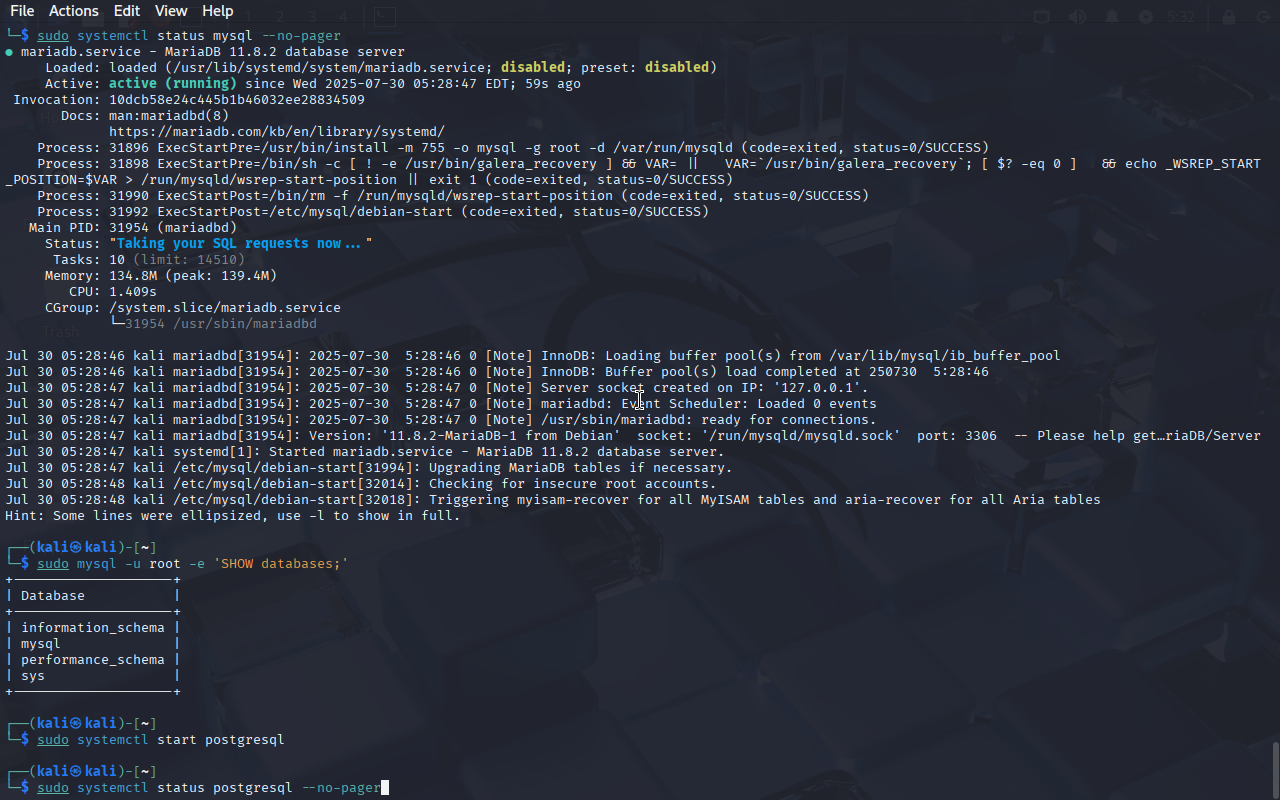The image size is (1280, 800).
Task: Open the Actions menu
Action: coord(74,11)
